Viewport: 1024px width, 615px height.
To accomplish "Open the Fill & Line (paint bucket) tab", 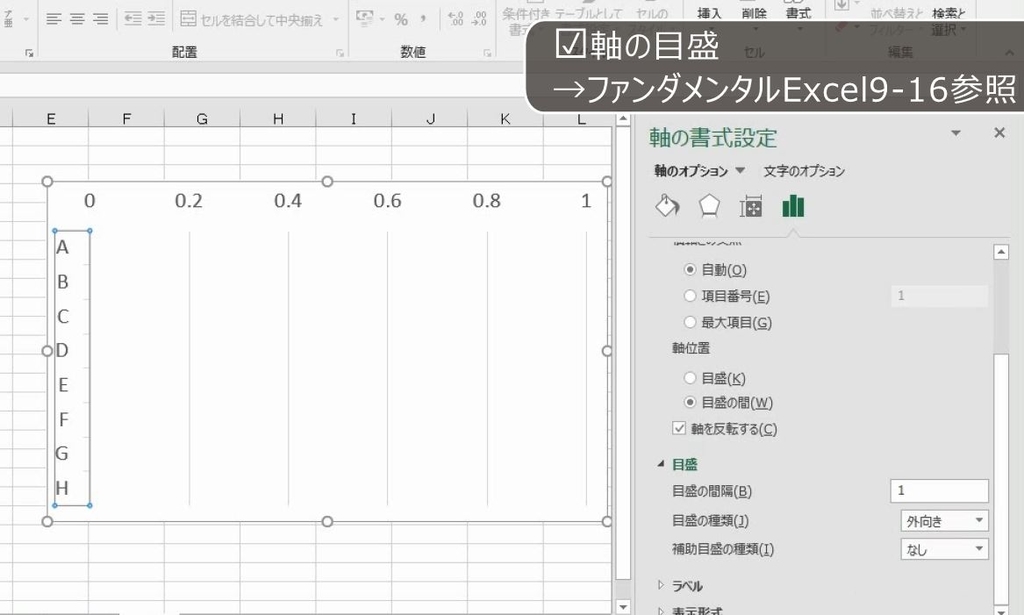I will [x=667, y=206].
